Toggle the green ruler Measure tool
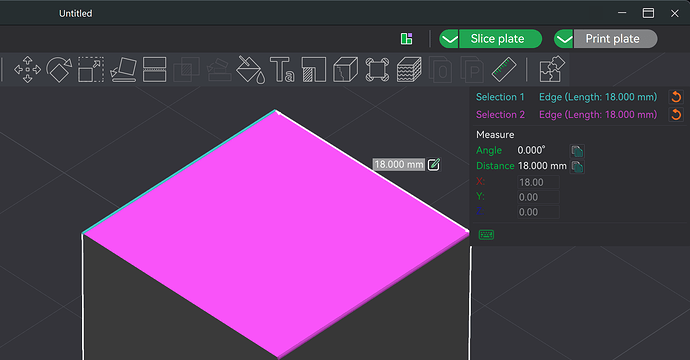Screen dimensions: 690x360 pyautogui.click(x=504, y=70)
